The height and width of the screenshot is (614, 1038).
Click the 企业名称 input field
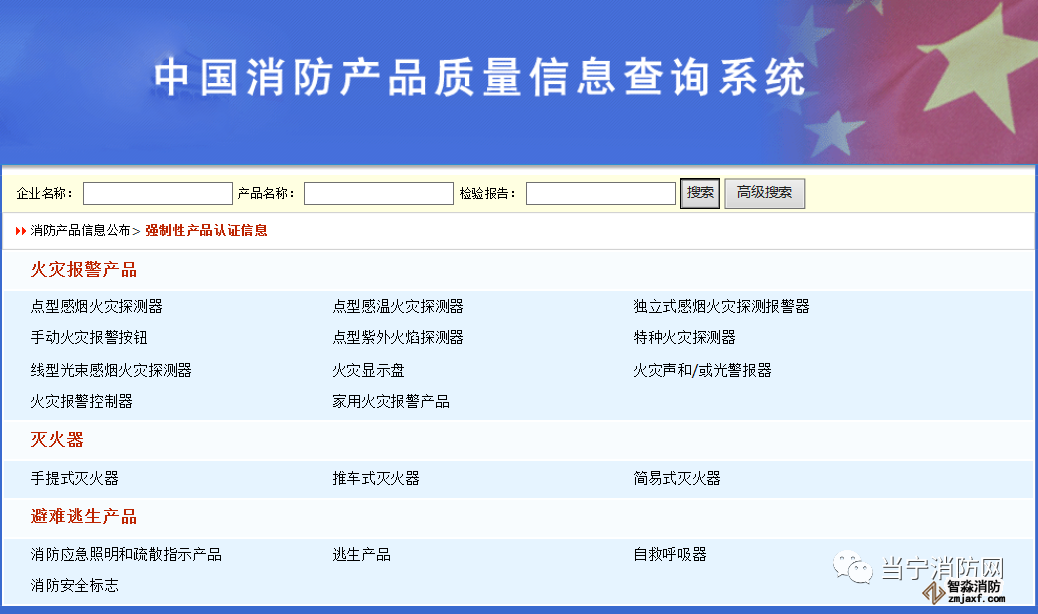(158, 193)
